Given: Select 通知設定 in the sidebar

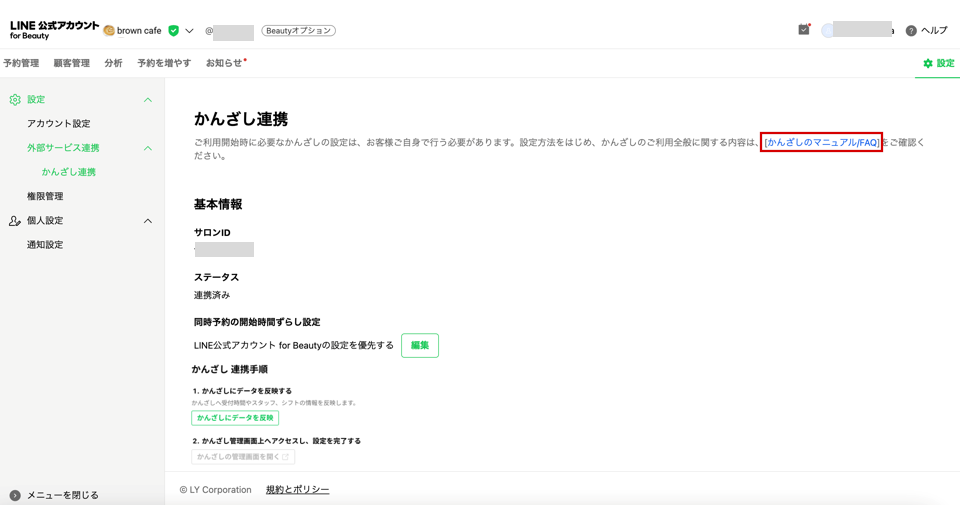Looking at the screenshot, I should (45, 245).
